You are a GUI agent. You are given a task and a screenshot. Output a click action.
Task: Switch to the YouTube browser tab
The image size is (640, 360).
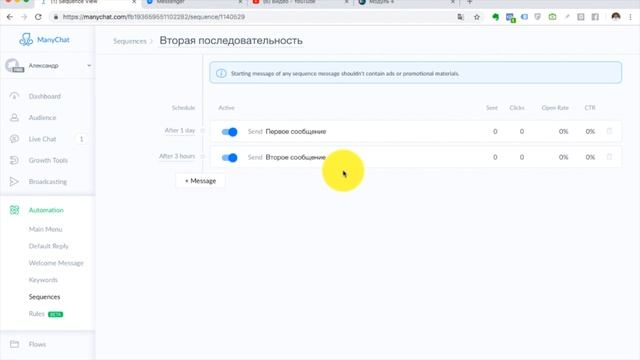pyautogui.click(x=300, y=2)
